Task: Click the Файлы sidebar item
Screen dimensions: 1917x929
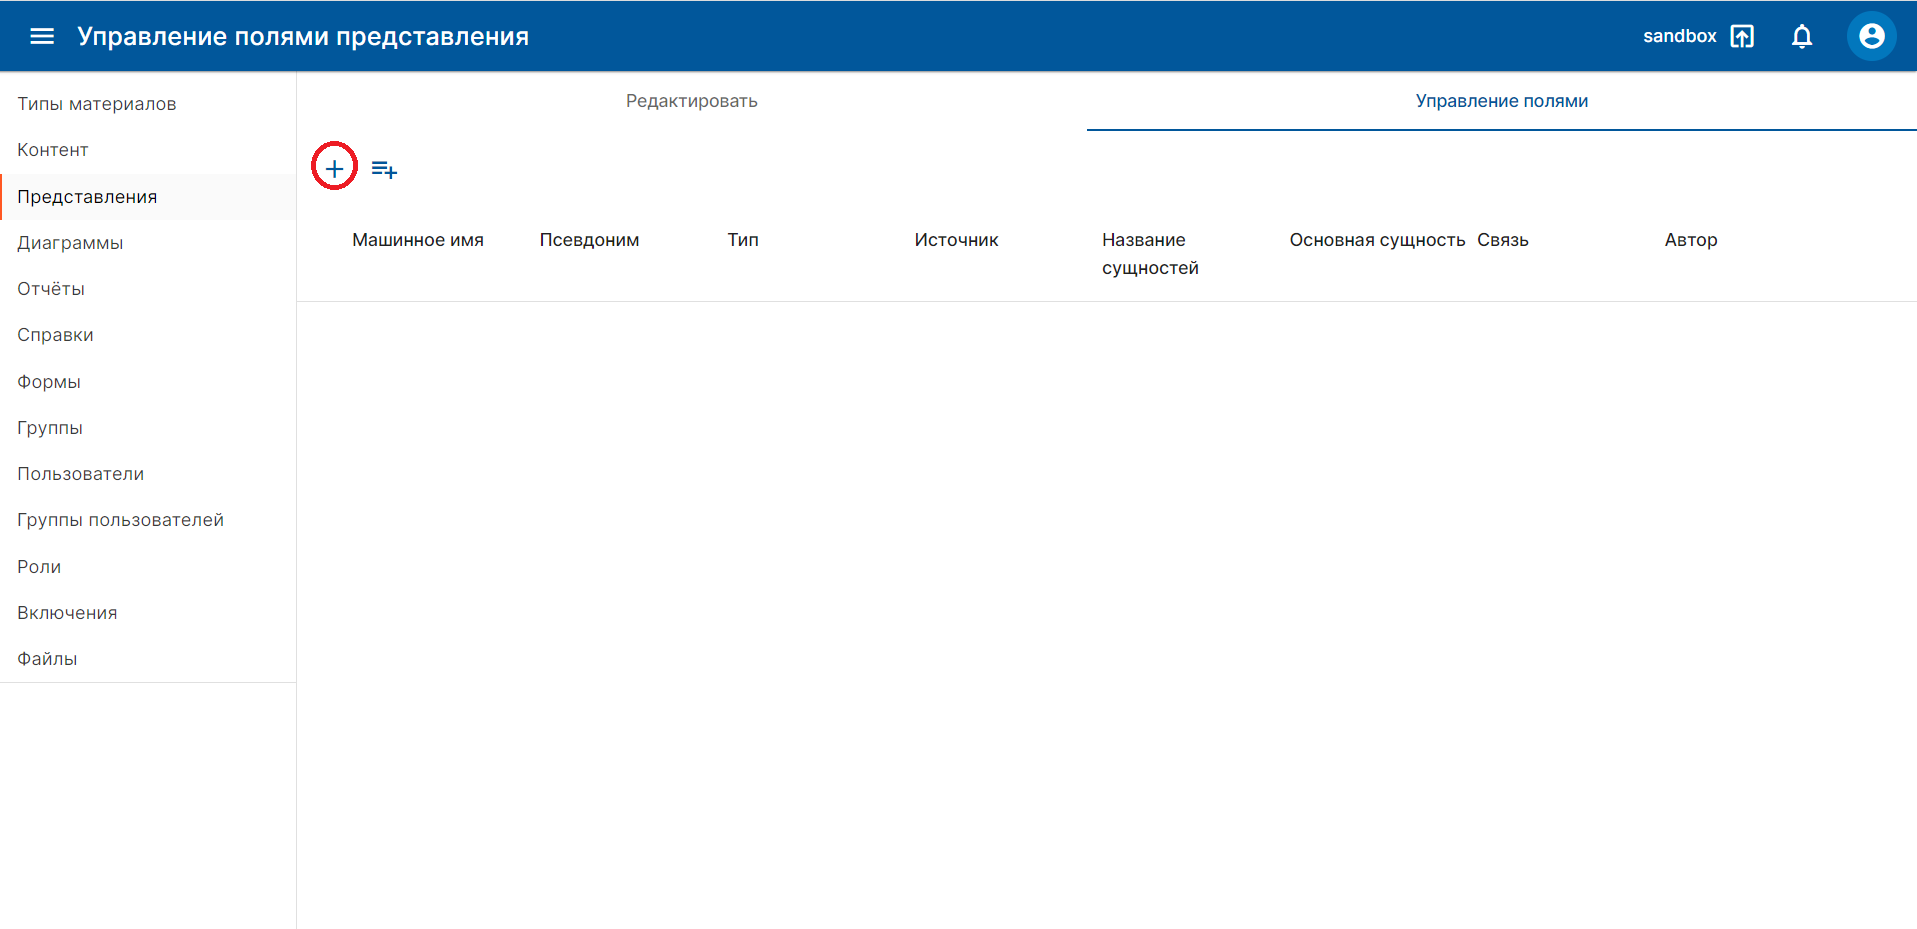Action: coord(47,659)
